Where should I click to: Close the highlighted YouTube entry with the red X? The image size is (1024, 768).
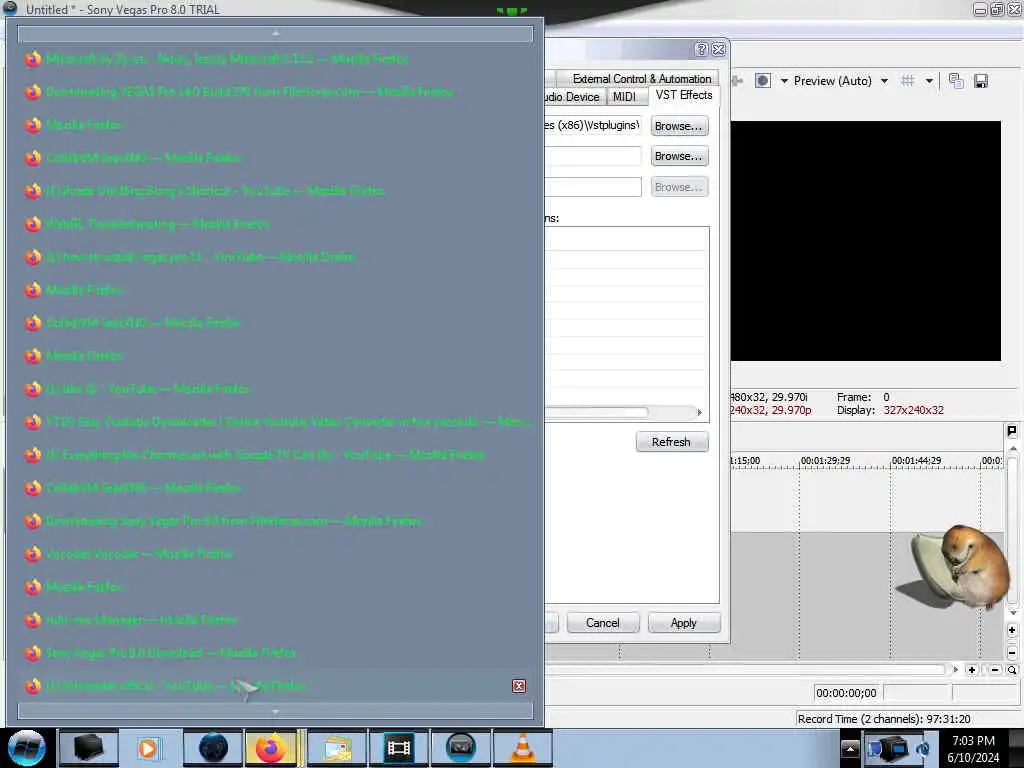click(x=519, y=686)
